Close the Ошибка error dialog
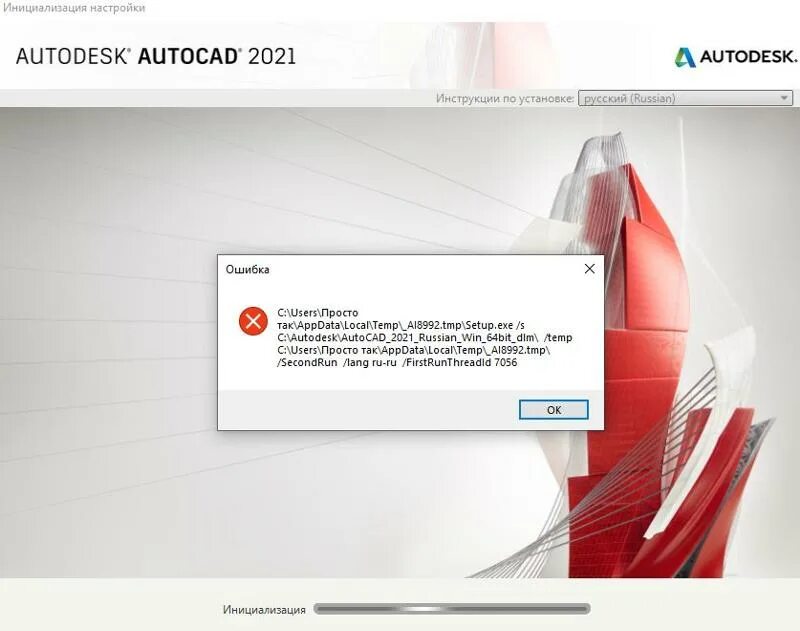The height and width of the screenshot is (631, 800). point(589,269)
